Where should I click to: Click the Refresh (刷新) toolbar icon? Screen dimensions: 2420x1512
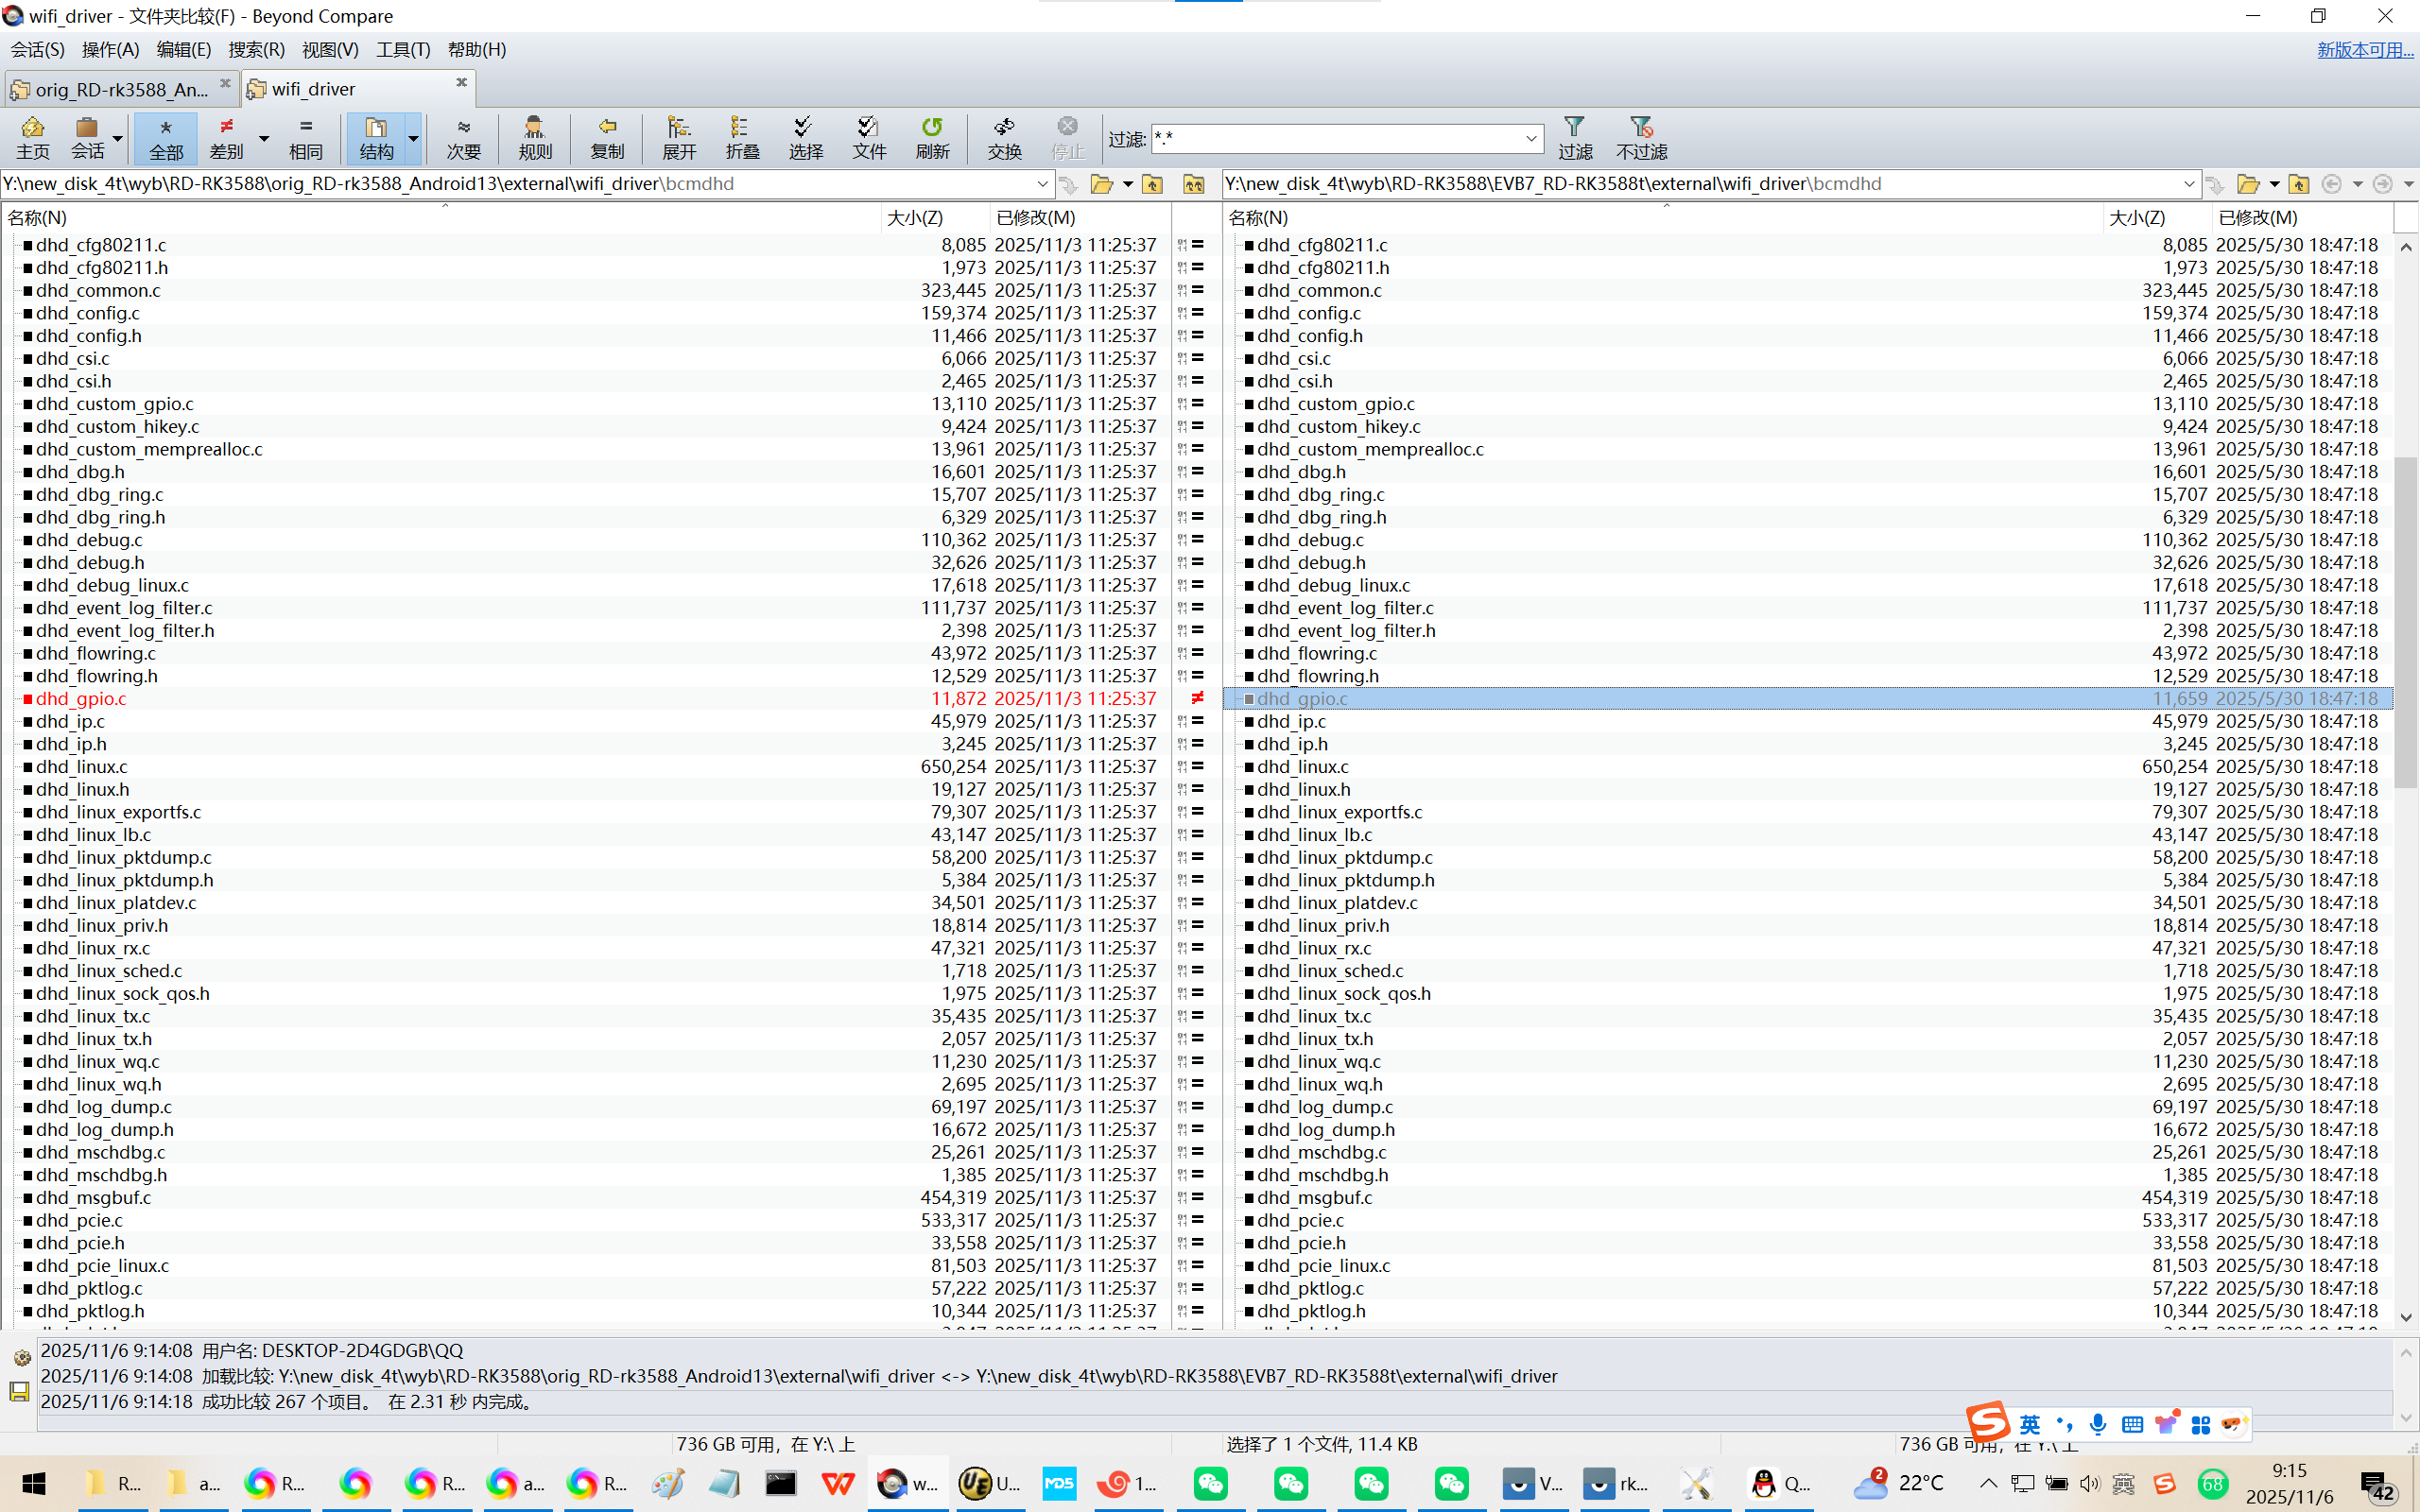pyautogui.click(x=932, y=137)
